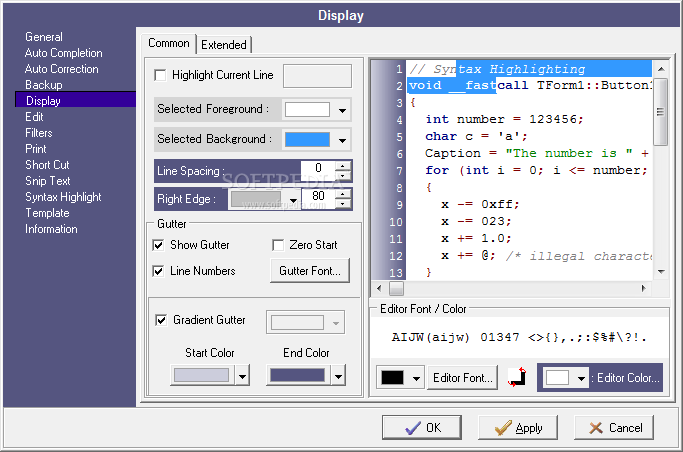Decrease Line Spacing with down spinner
This screenshot has width=683, height=452.
click(343, 176)
